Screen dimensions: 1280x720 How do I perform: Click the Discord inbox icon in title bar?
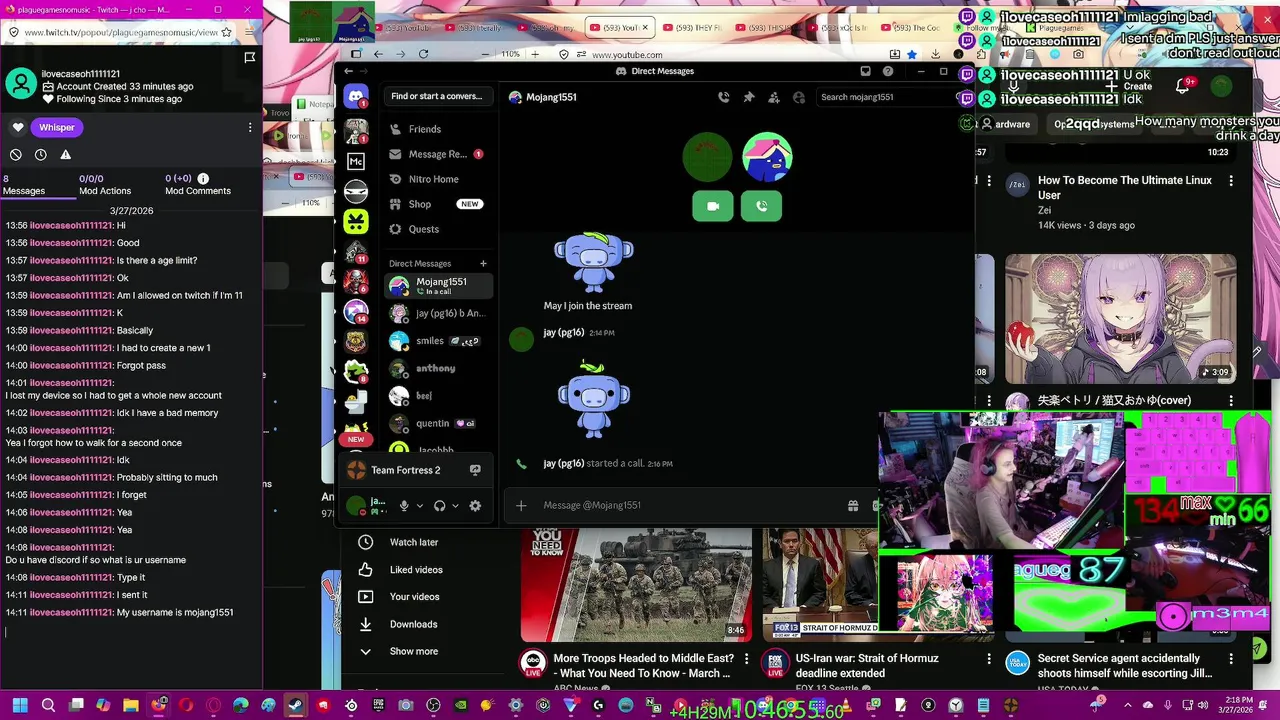pyautogui.click(x=865, y=71)
